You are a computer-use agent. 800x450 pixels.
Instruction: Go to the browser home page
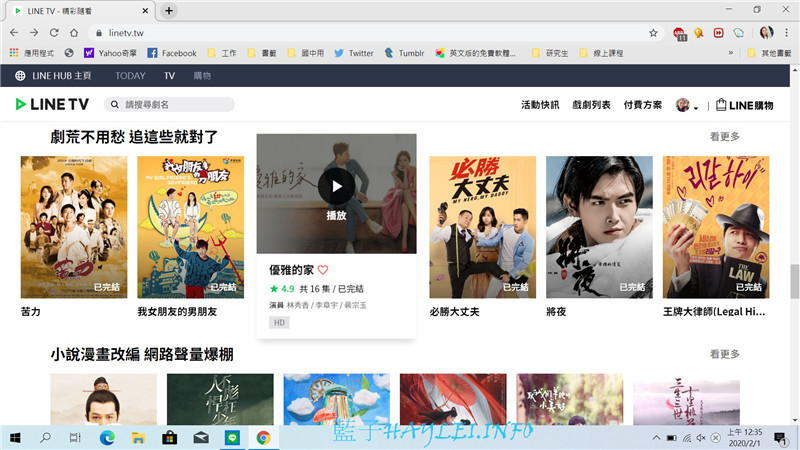pos(74,33)
